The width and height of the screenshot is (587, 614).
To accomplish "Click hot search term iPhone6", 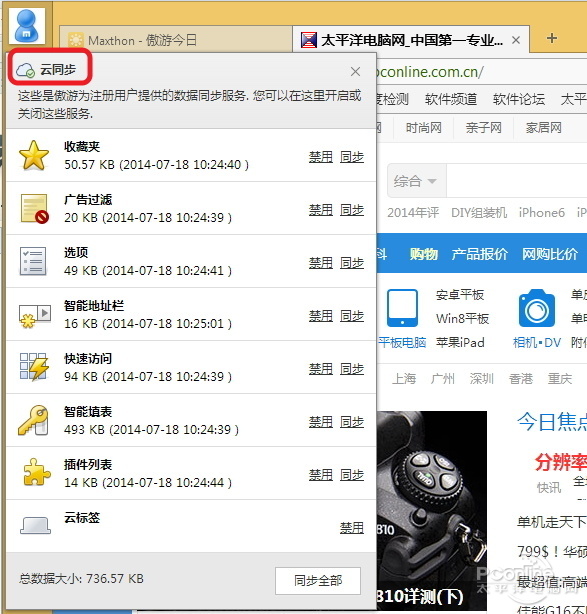I will point(542,213).
